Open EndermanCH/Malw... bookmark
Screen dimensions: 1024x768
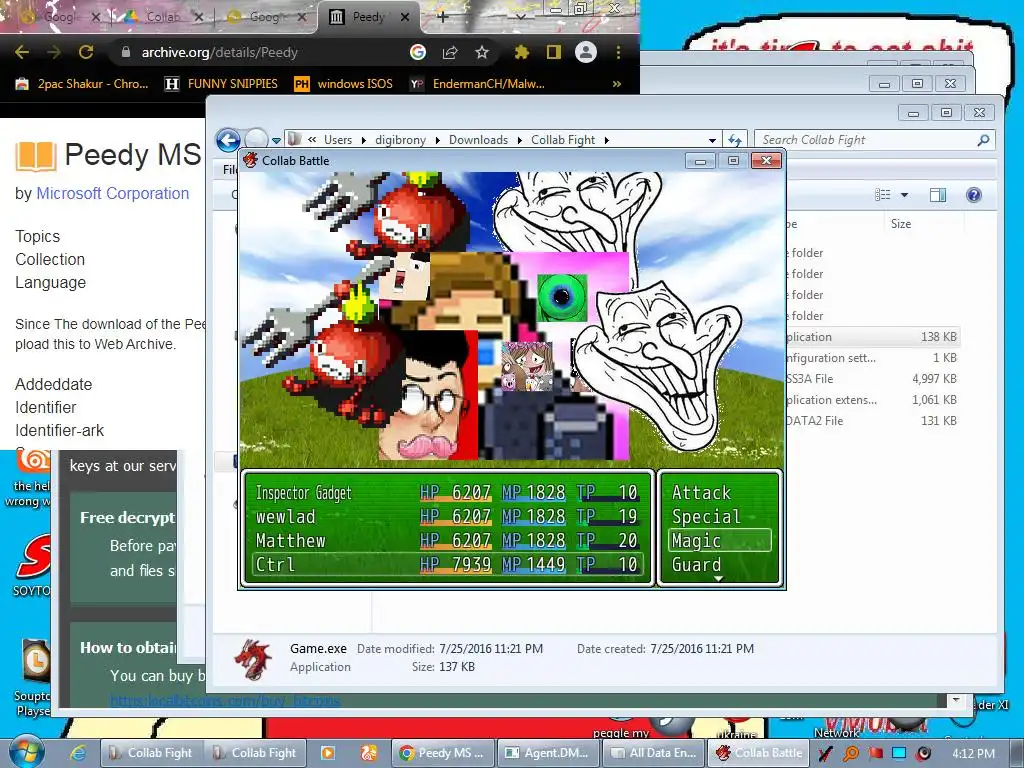477,84
